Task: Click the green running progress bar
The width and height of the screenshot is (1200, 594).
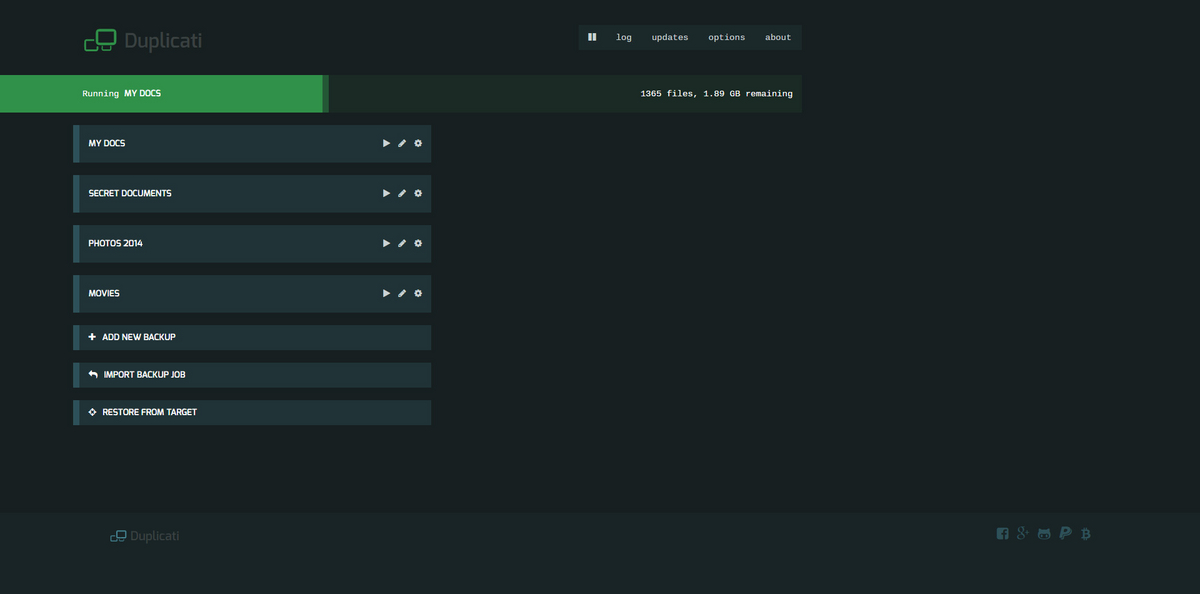Action: (x=162, y=94)
